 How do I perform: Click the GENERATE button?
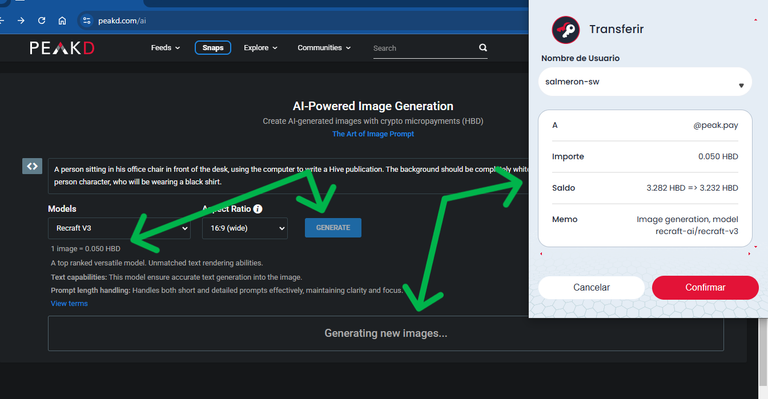(333, 228)
